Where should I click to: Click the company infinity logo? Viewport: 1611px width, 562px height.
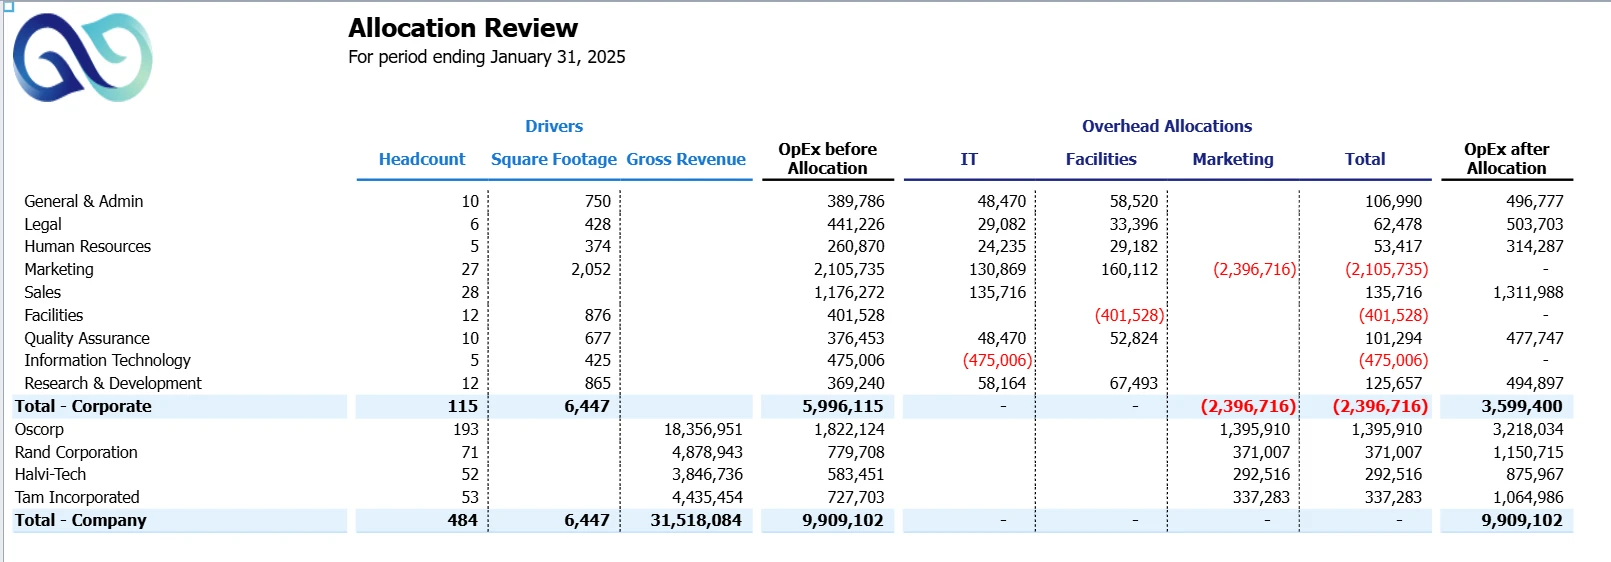click(x=82, y=57)
